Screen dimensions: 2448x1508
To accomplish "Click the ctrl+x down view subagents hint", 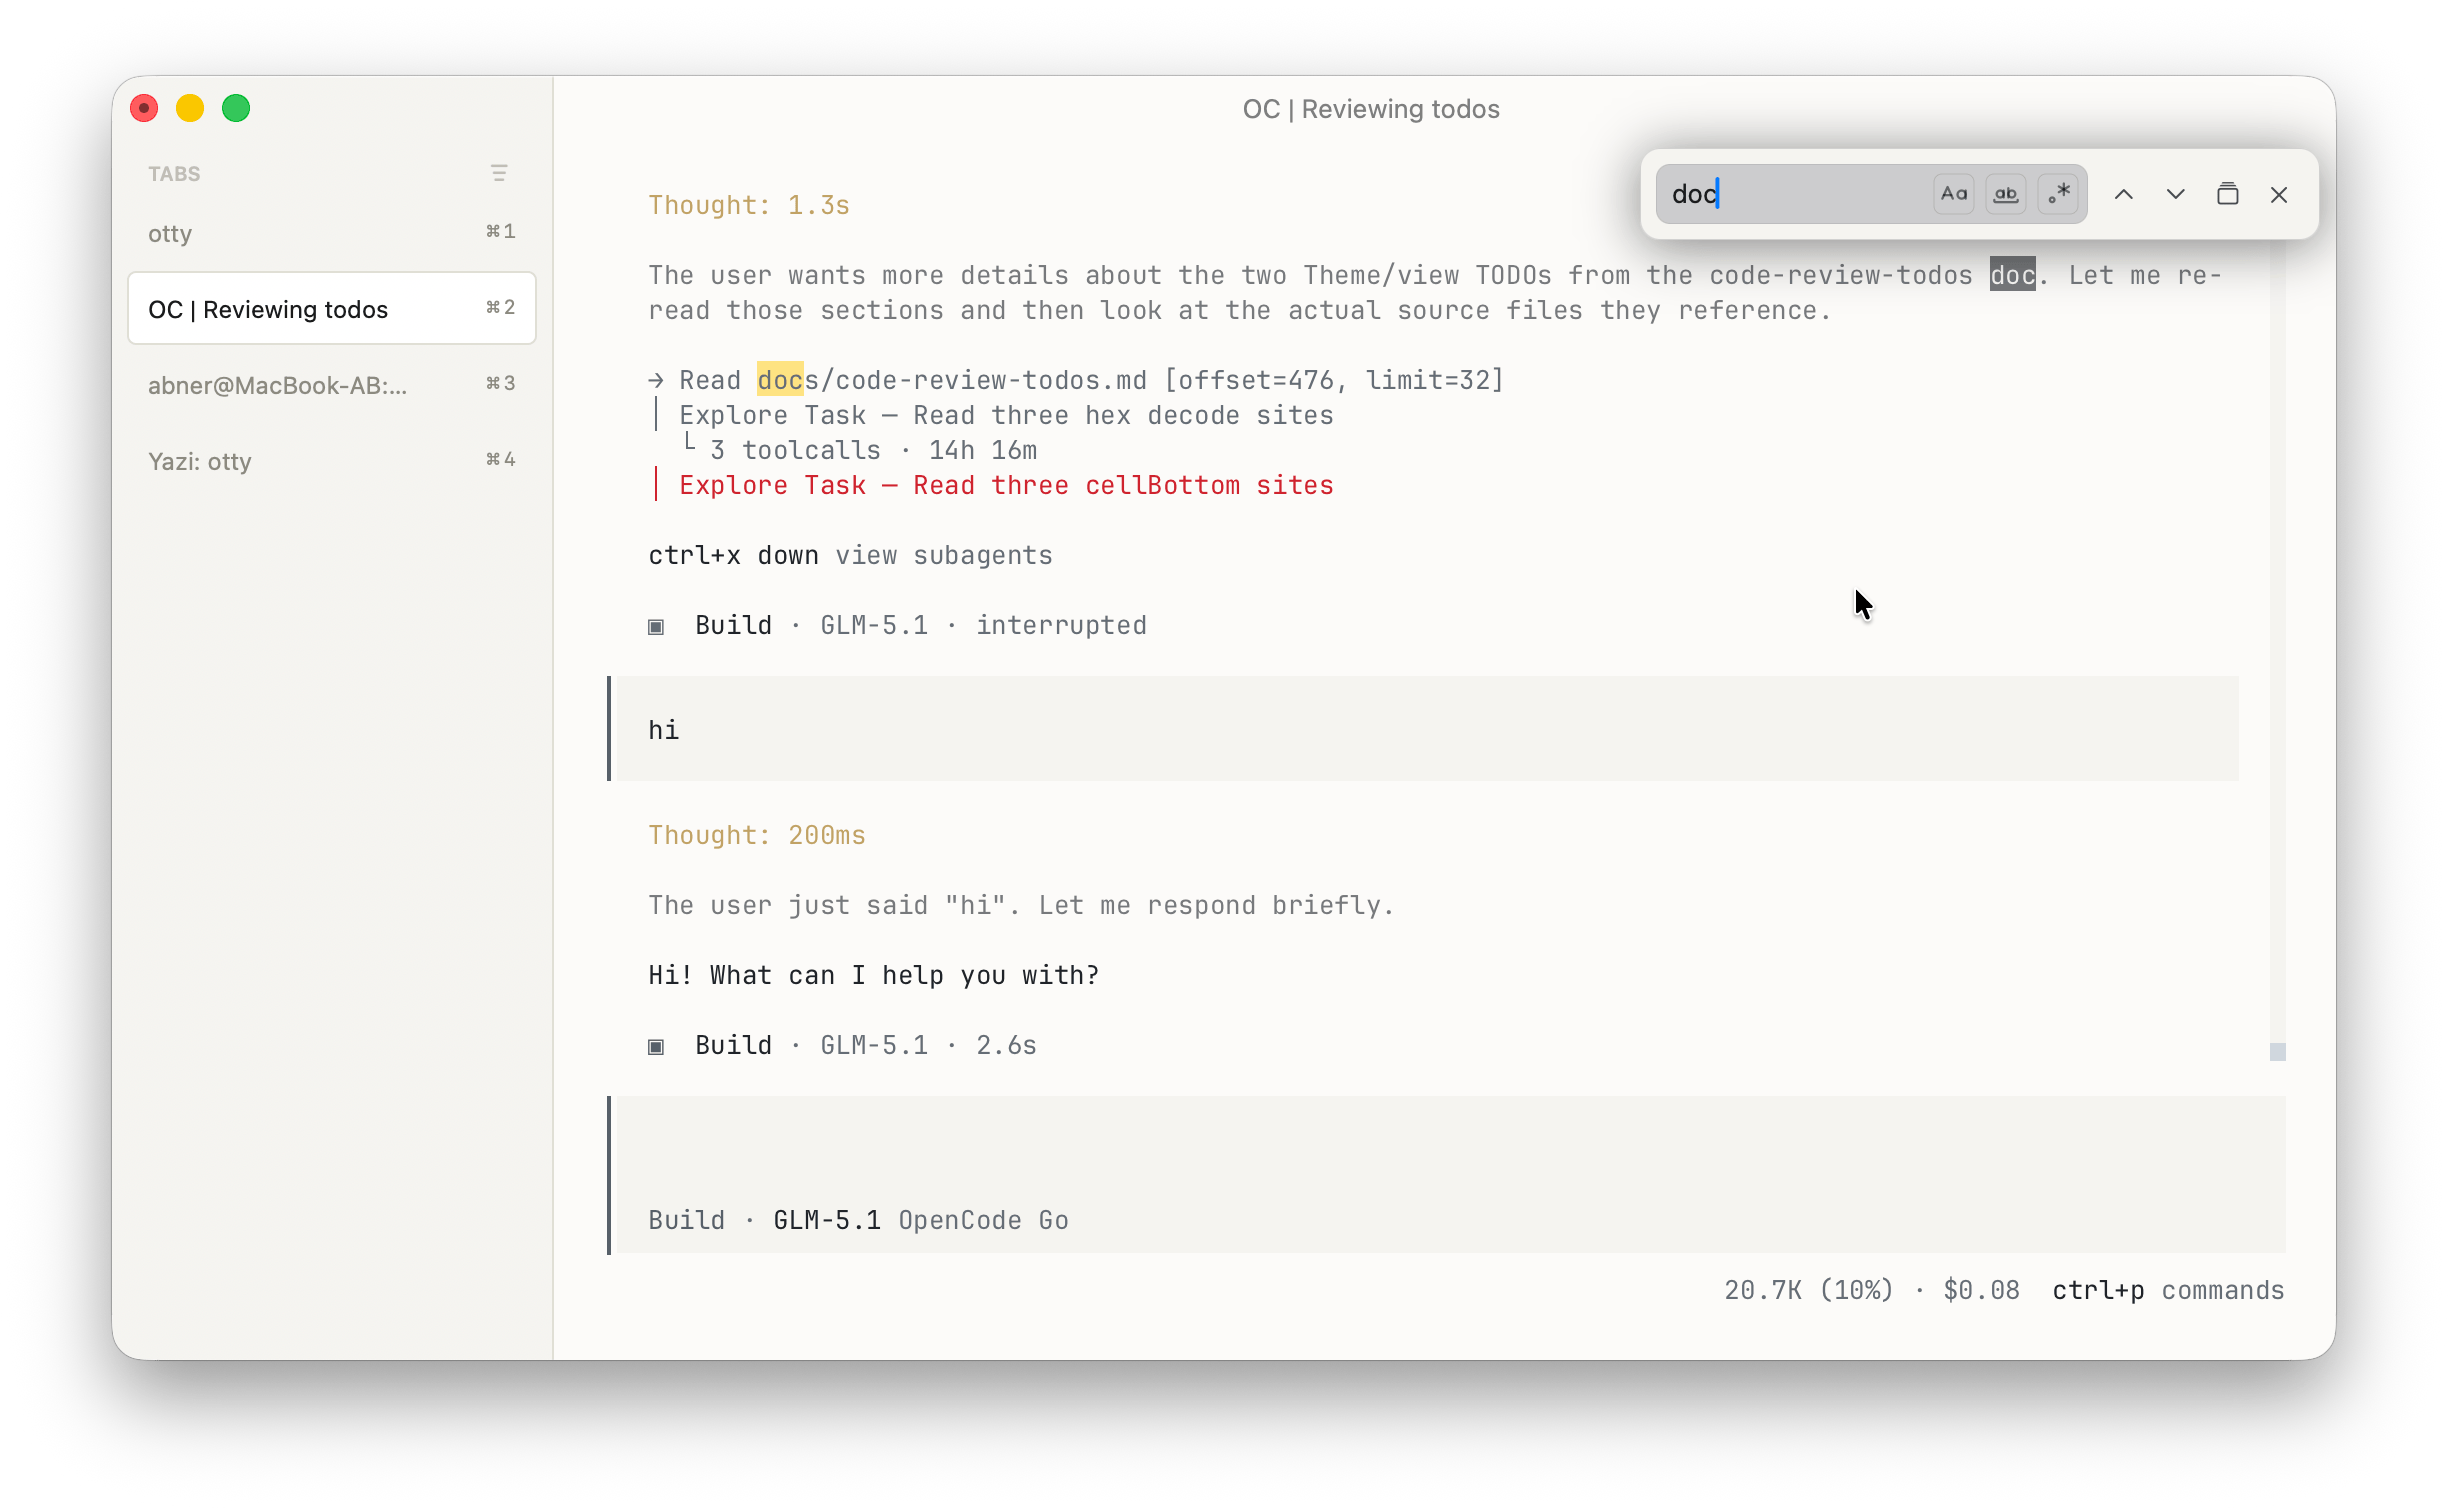I will click(850, 555).
